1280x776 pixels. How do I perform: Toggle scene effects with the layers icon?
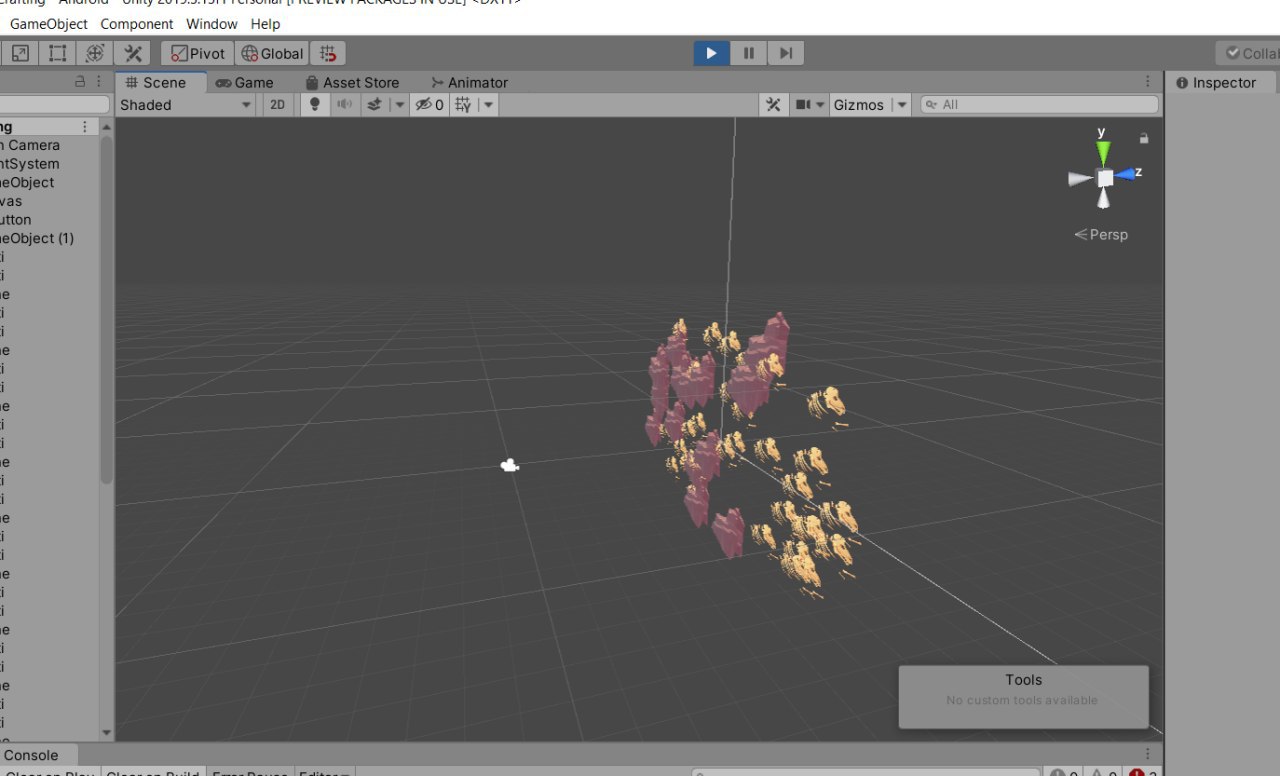coord(374,104)
